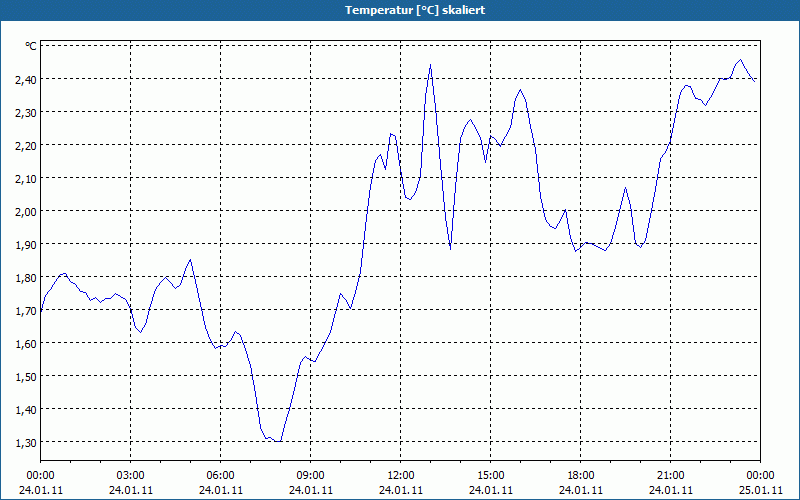Click the 12:00 time label
800x500 pixels.
401,476
